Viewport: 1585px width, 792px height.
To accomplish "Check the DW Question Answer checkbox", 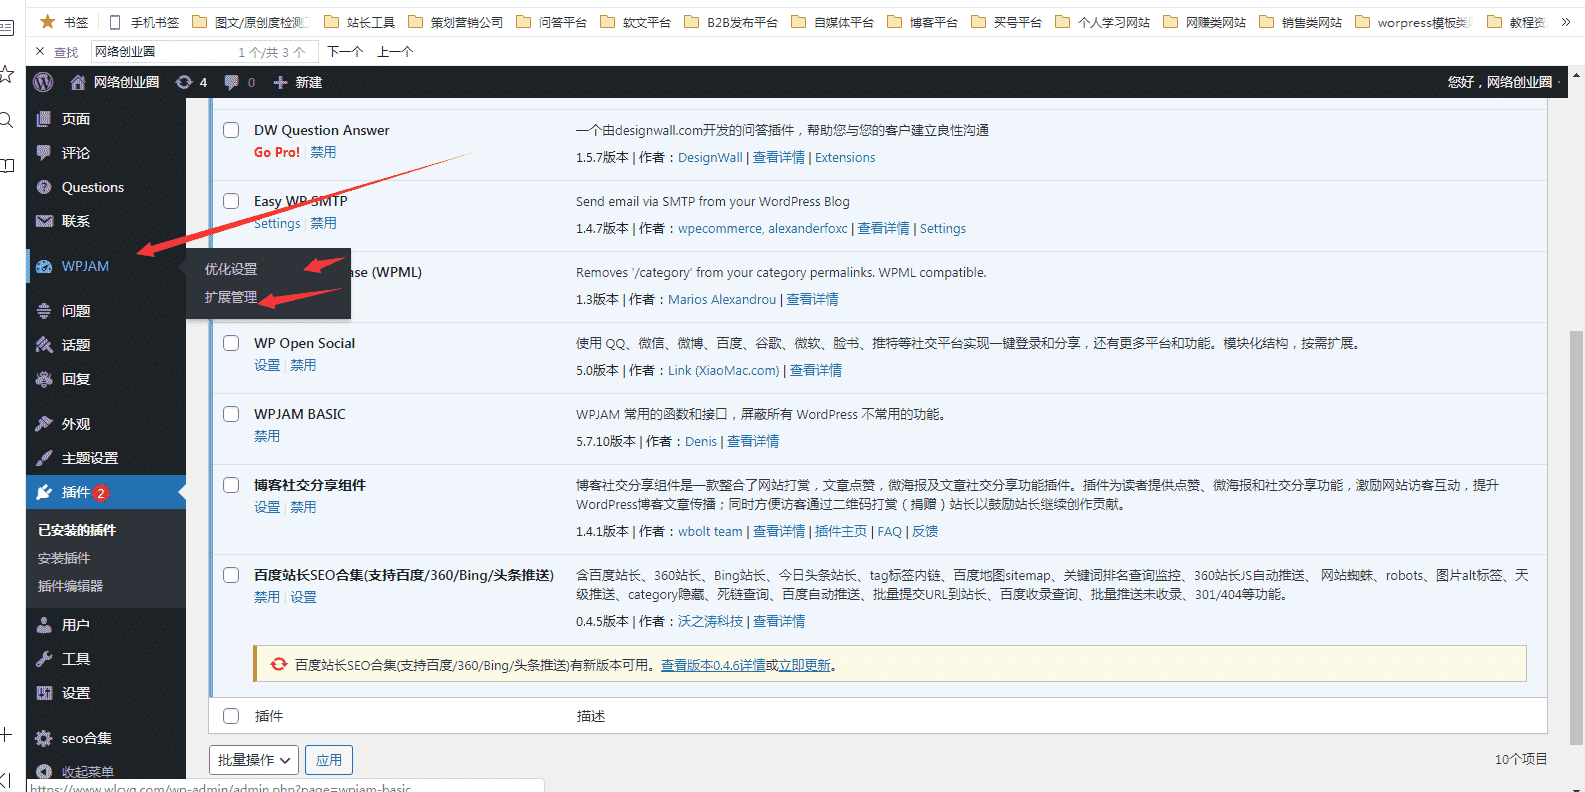I will click(231, 130).
